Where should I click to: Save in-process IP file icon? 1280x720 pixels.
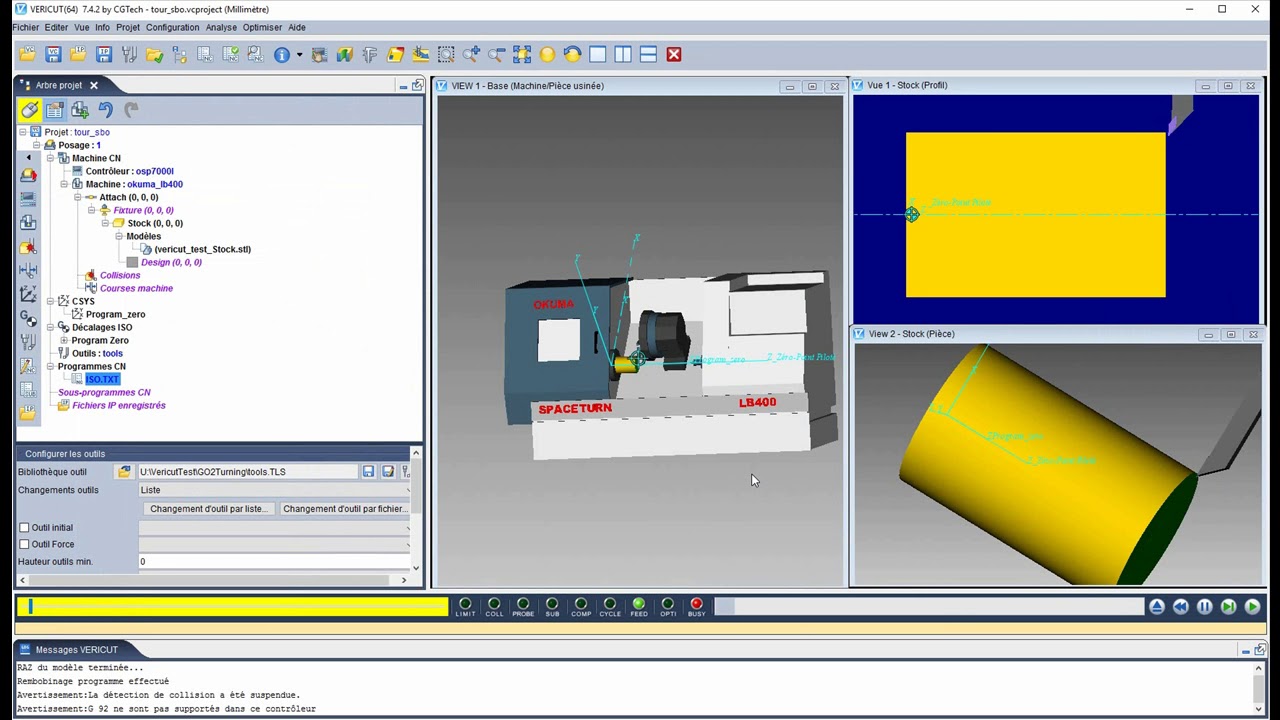coord(103,55)
